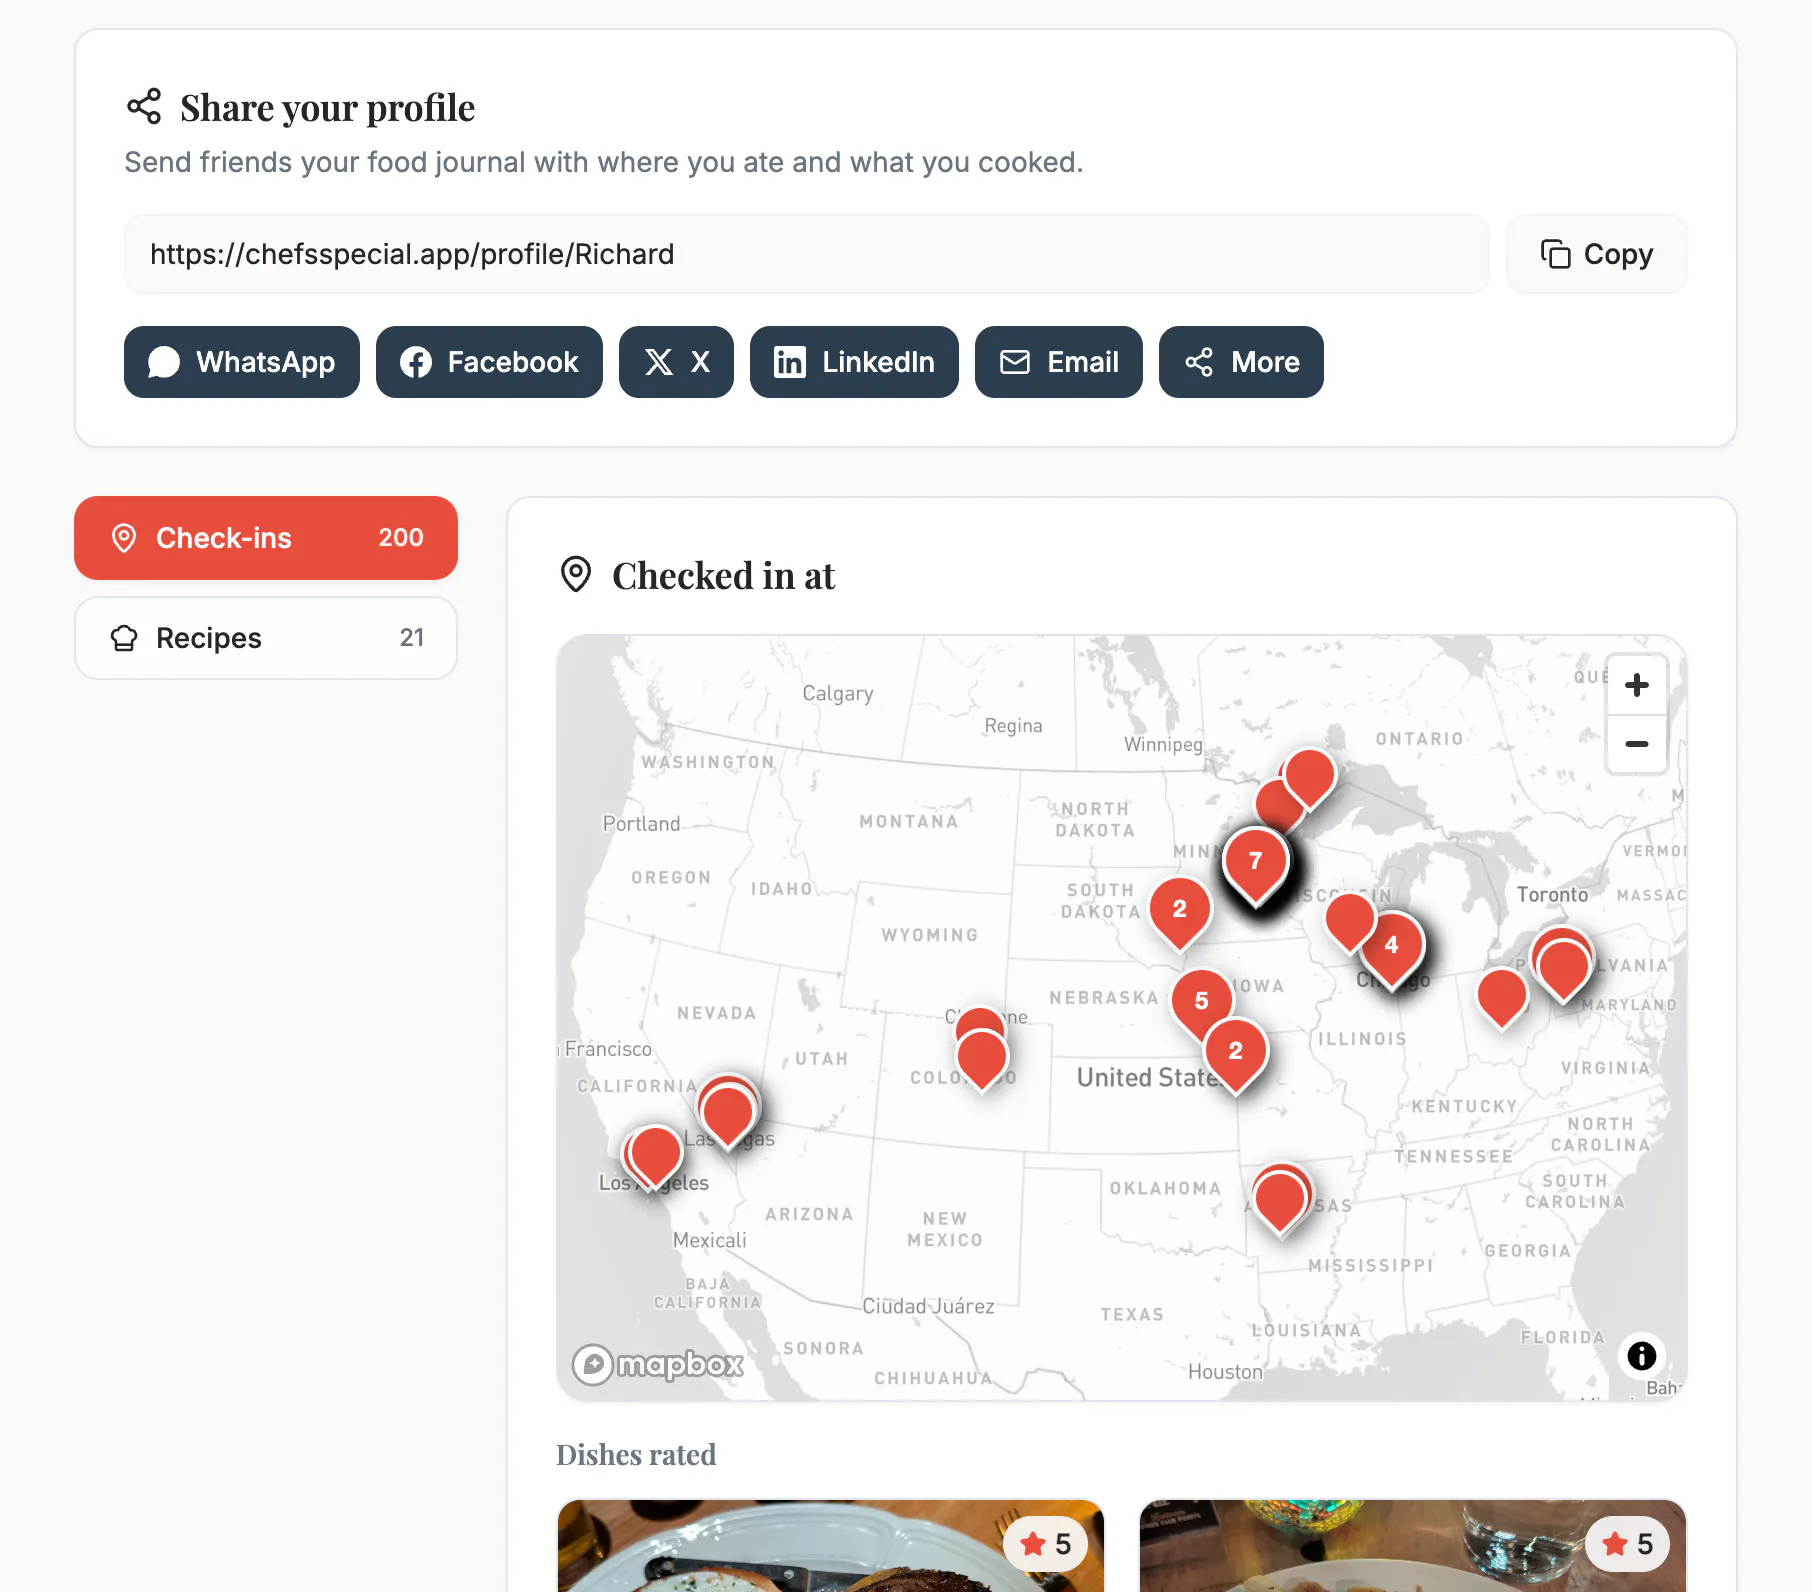Share profile by Email
This screenshot has height=1592, width=1812.
click(1058, 362)
